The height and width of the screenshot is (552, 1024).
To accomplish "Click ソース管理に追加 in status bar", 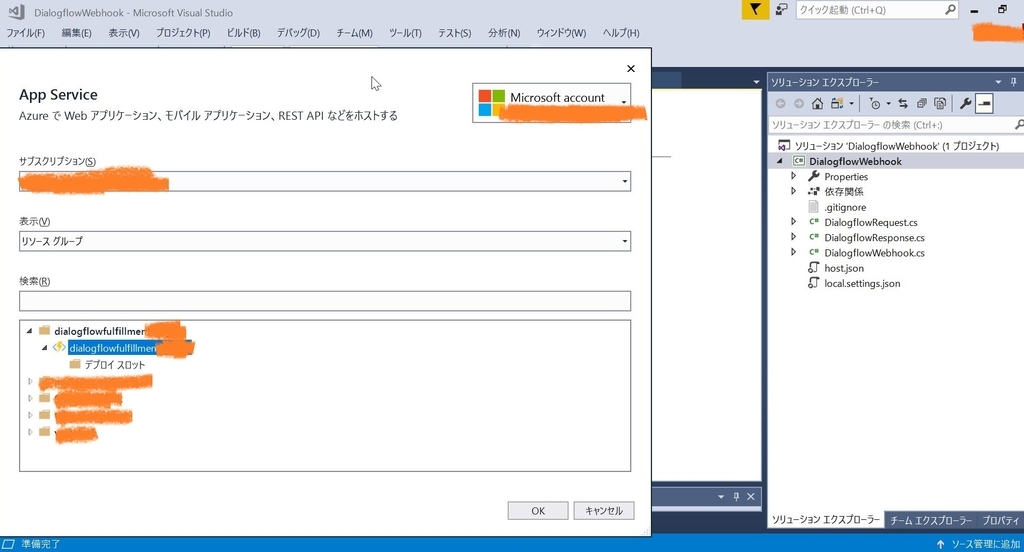I will 985,544.
